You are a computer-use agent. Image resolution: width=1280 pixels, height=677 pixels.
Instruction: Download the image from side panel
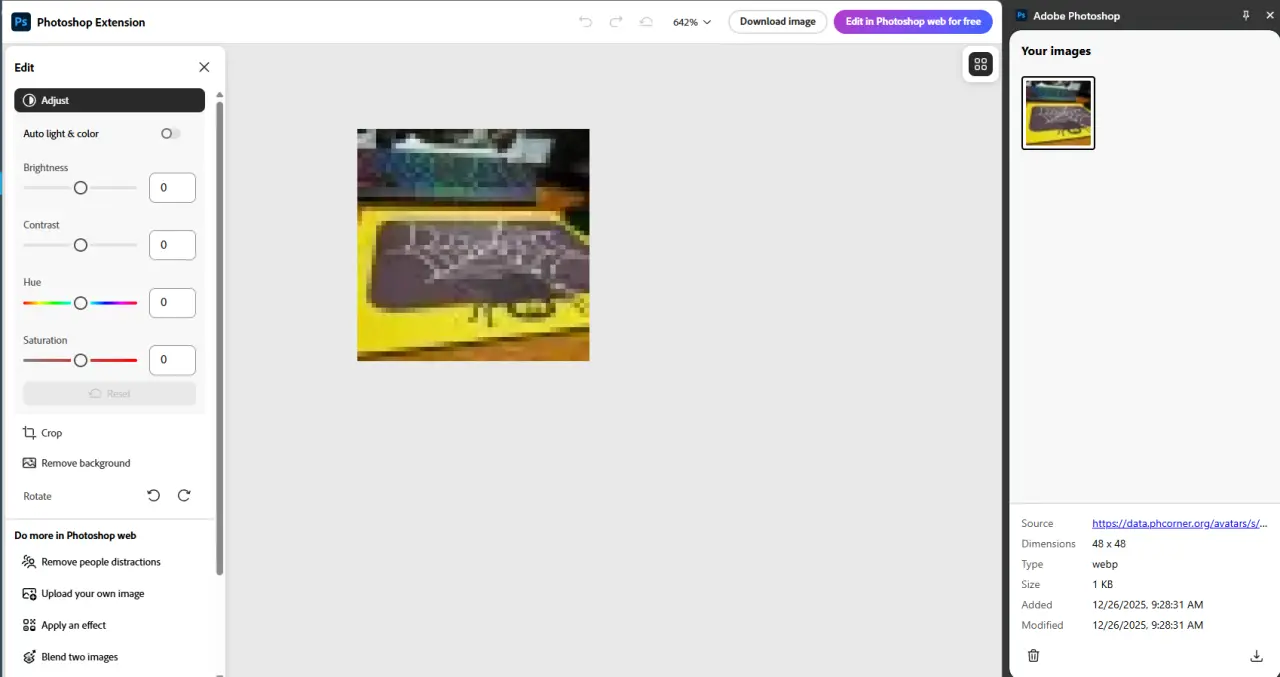[x=1257, y=656]
